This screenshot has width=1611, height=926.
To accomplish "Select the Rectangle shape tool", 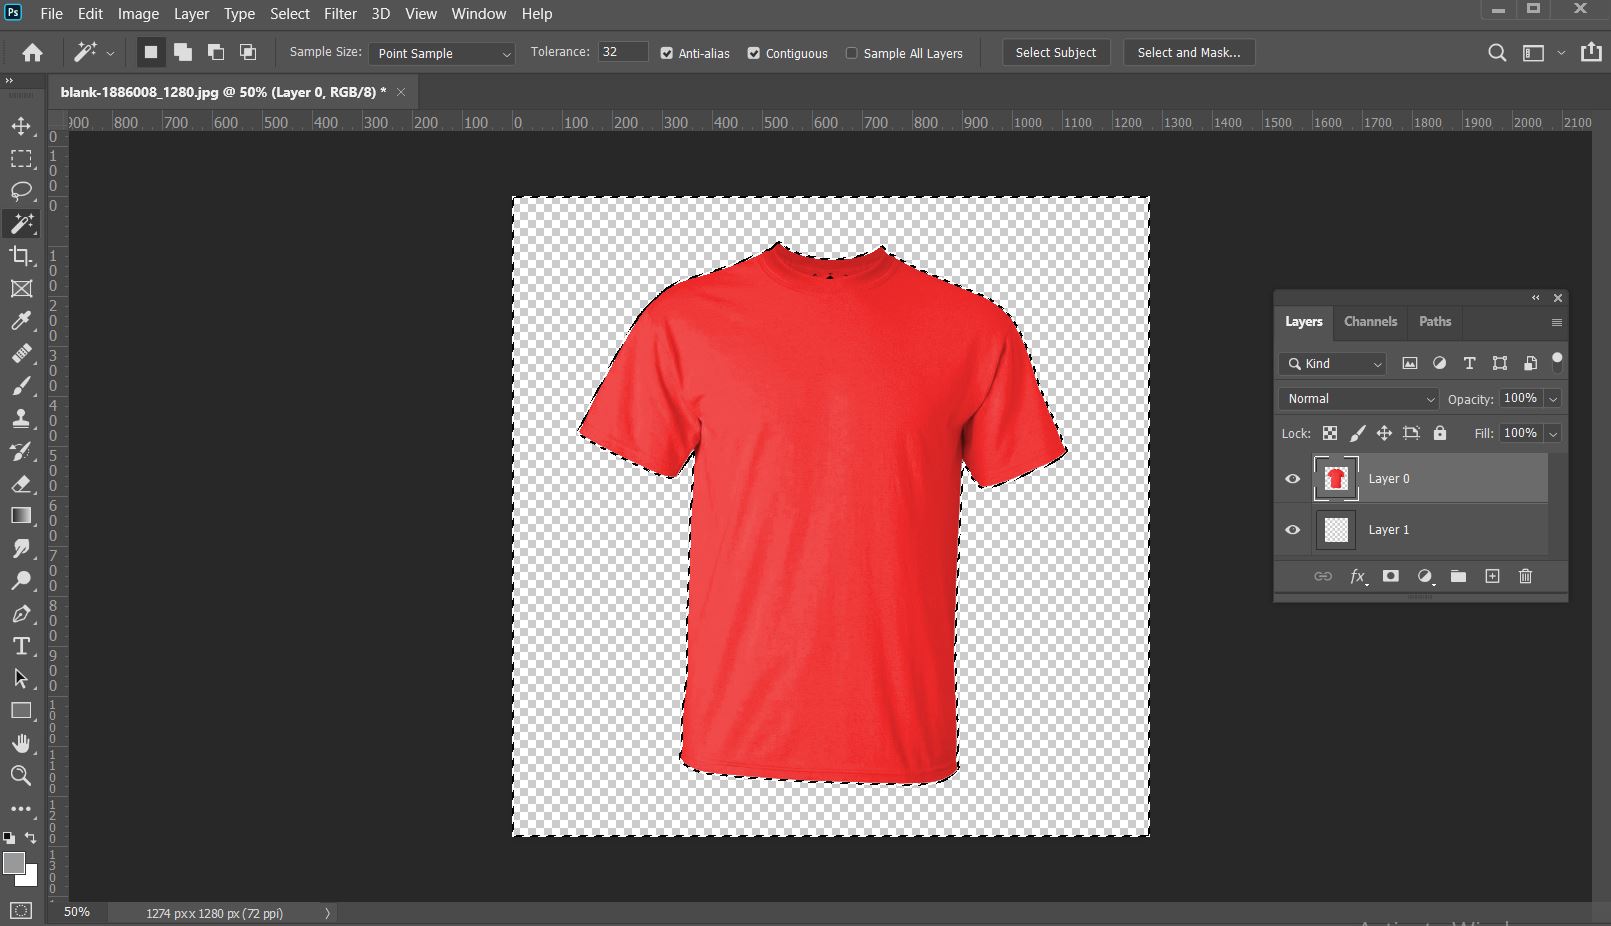I will pyautogui.click(x=21, y=711).
